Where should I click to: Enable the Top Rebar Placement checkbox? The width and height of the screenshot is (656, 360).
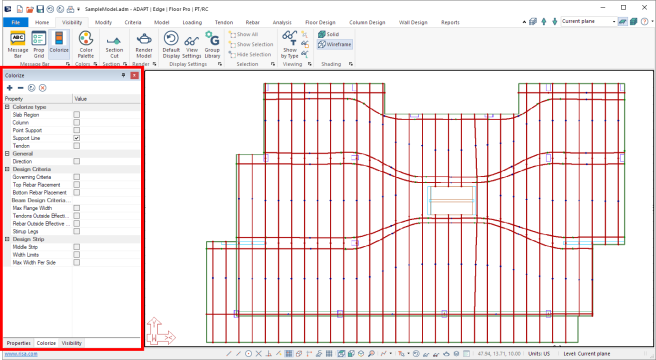tap(77, 185)
